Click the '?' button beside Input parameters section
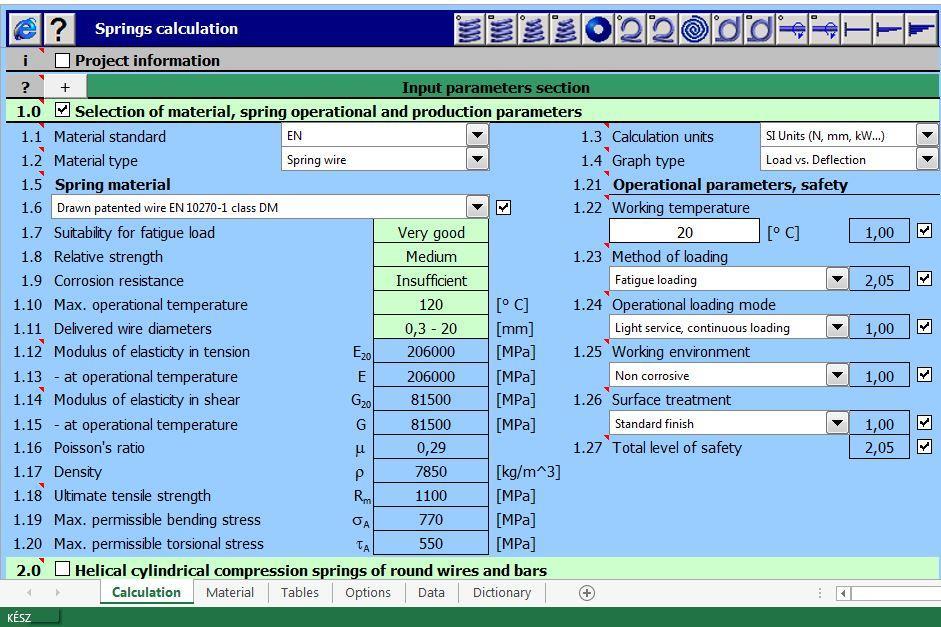Viewport: 941px width, 627px height. coord(25,87)
